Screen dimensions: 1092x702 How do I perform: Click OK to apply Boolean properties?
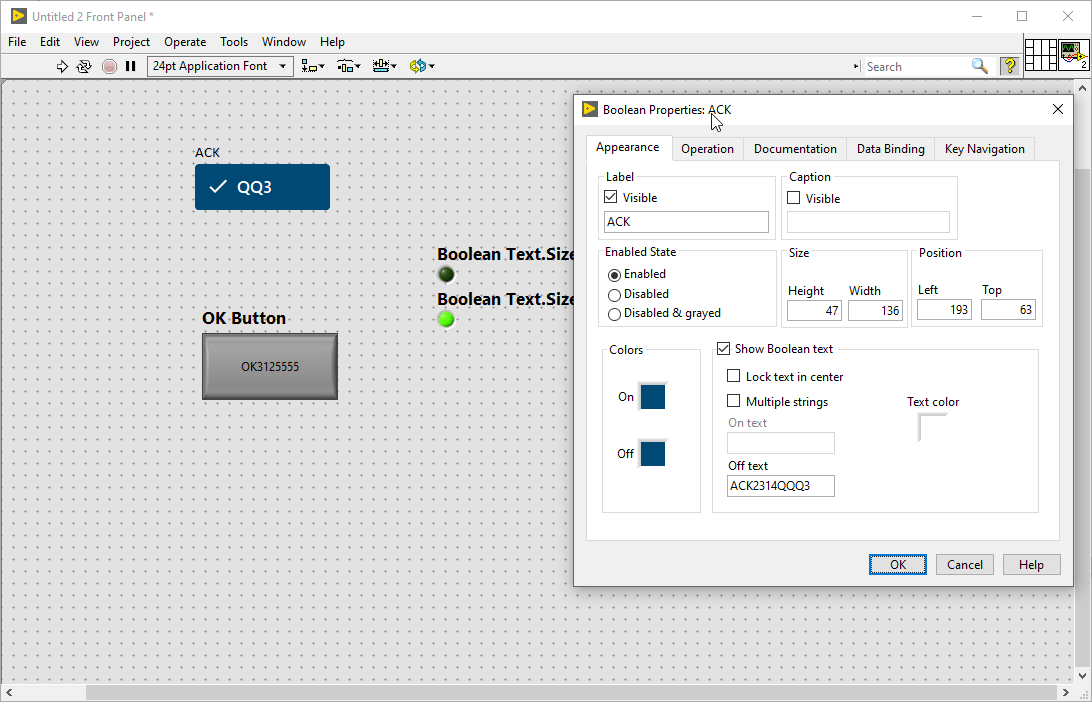coord(897,564)
